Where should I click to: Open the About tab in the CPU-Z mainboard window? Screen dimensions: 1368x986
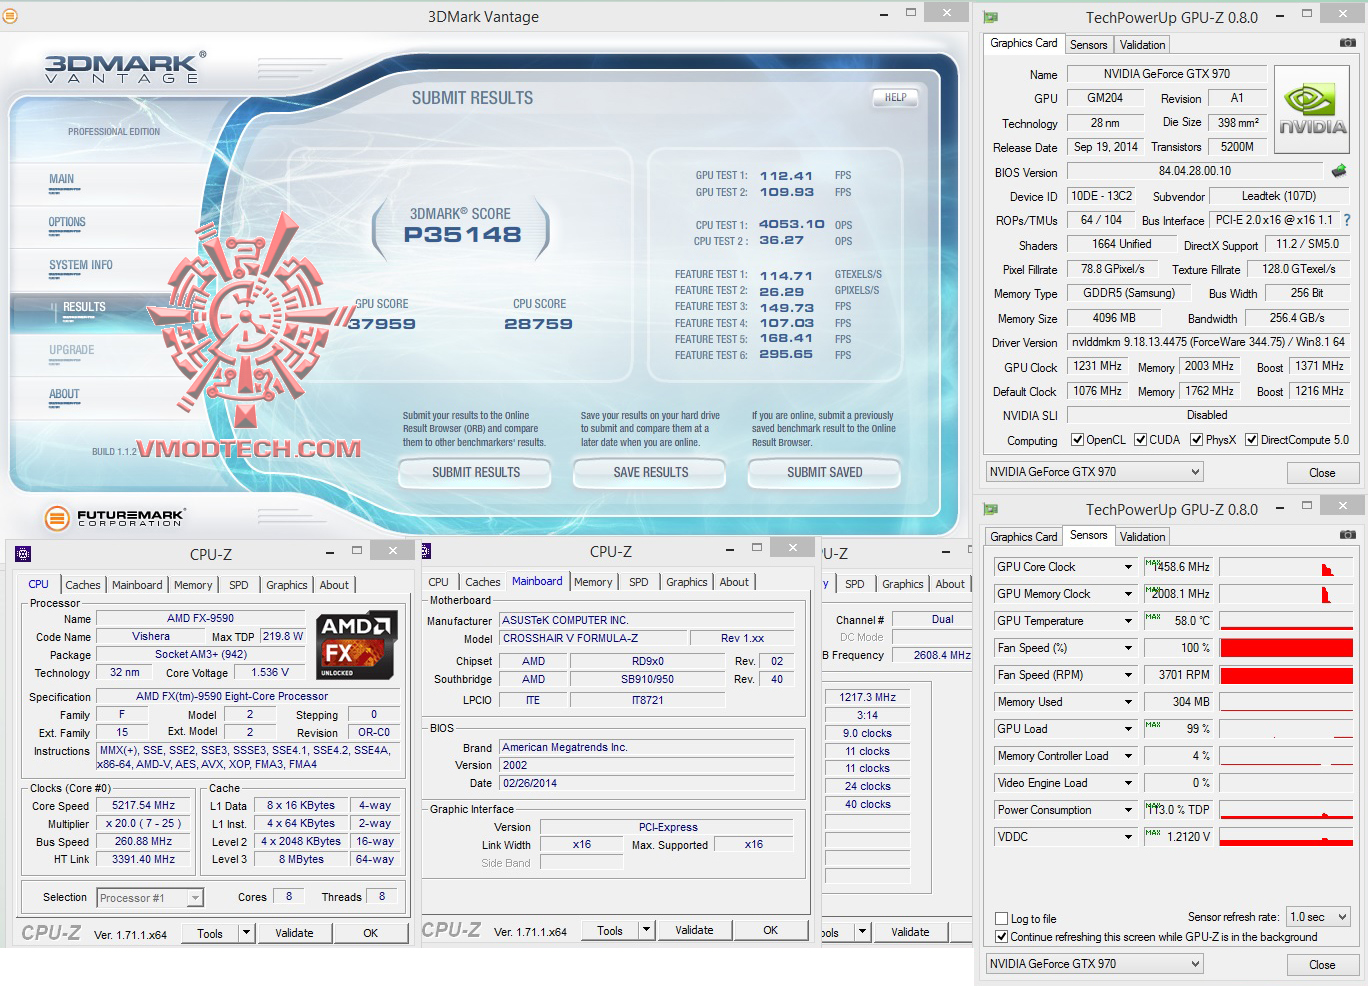(734, 582)
